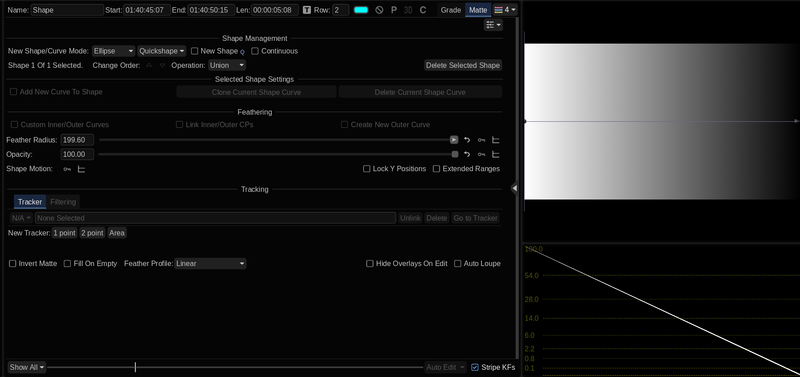Image resolution: width=800 pixels, height=377 pixels.
Task: Open the Union operation dropdown
Action: click(x=227, y=65)
